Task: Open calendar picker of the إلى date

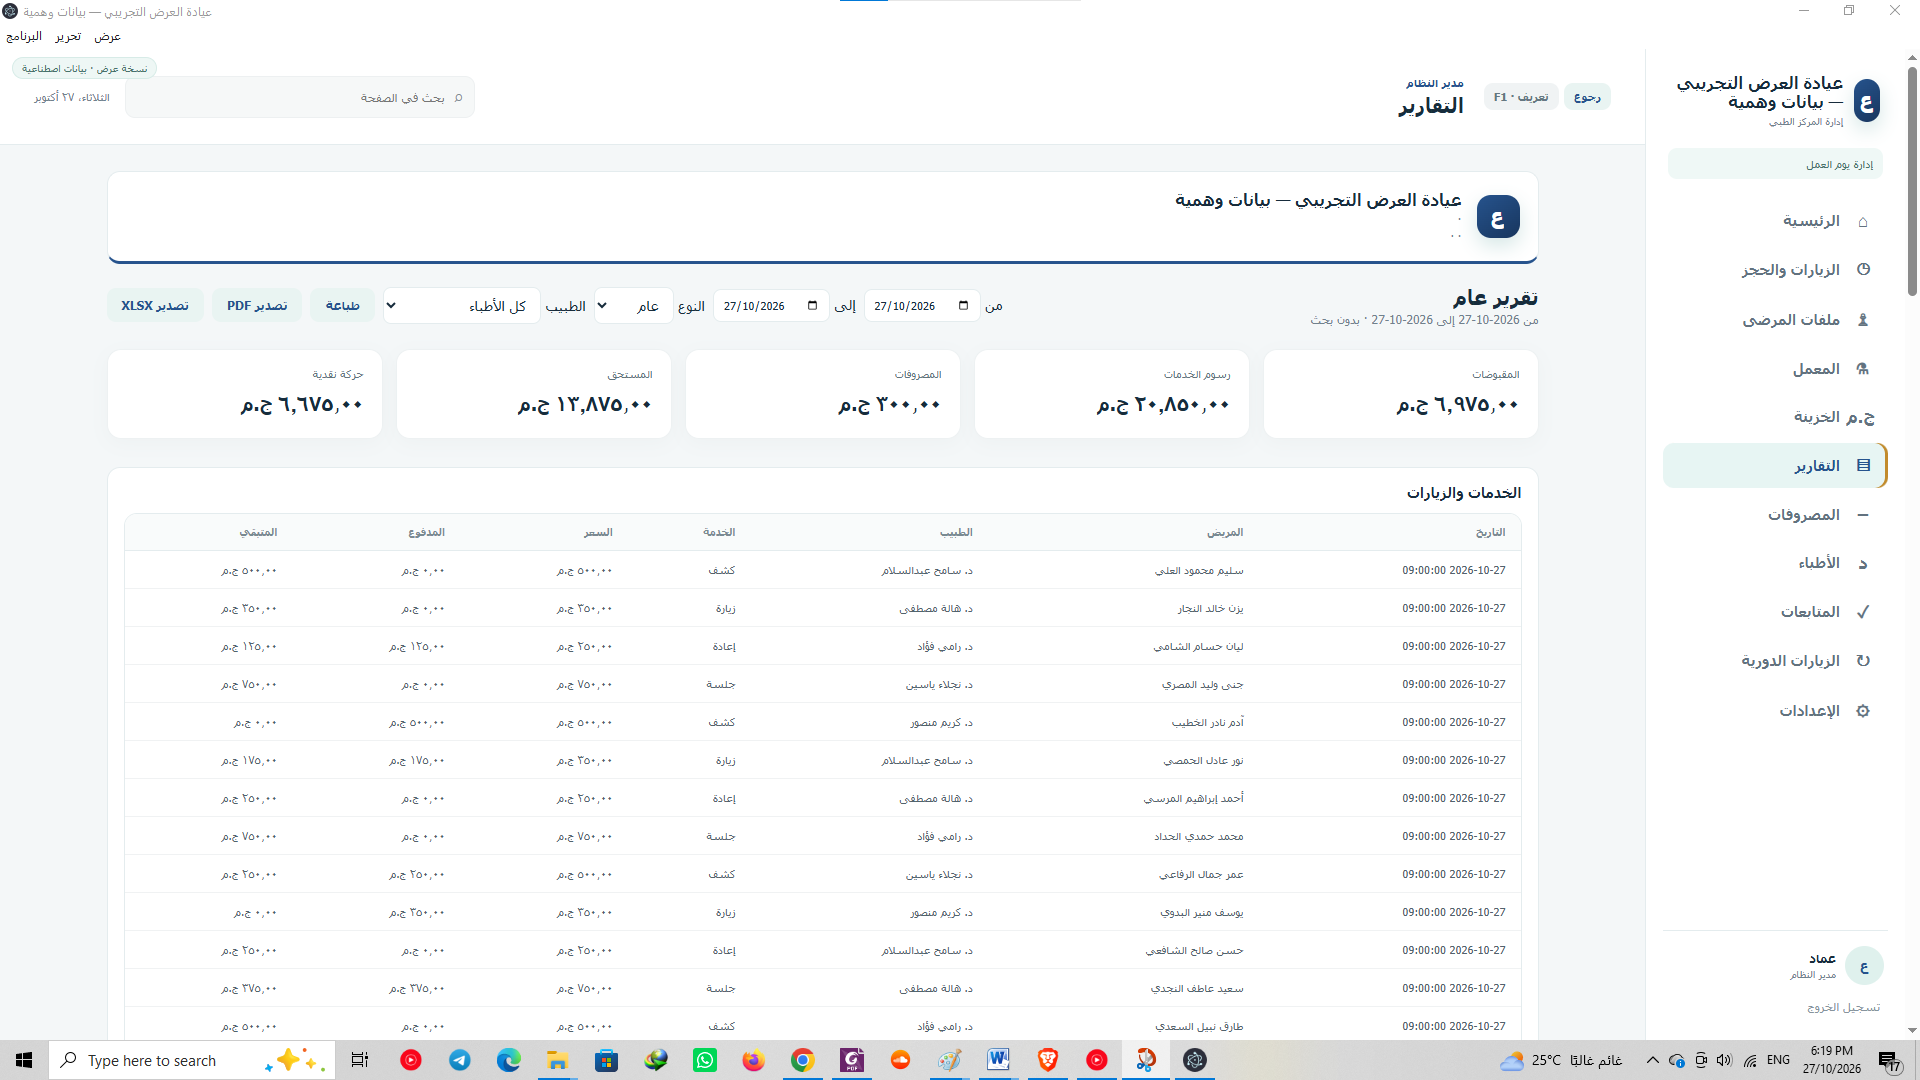Action: [x=812, y=306]
